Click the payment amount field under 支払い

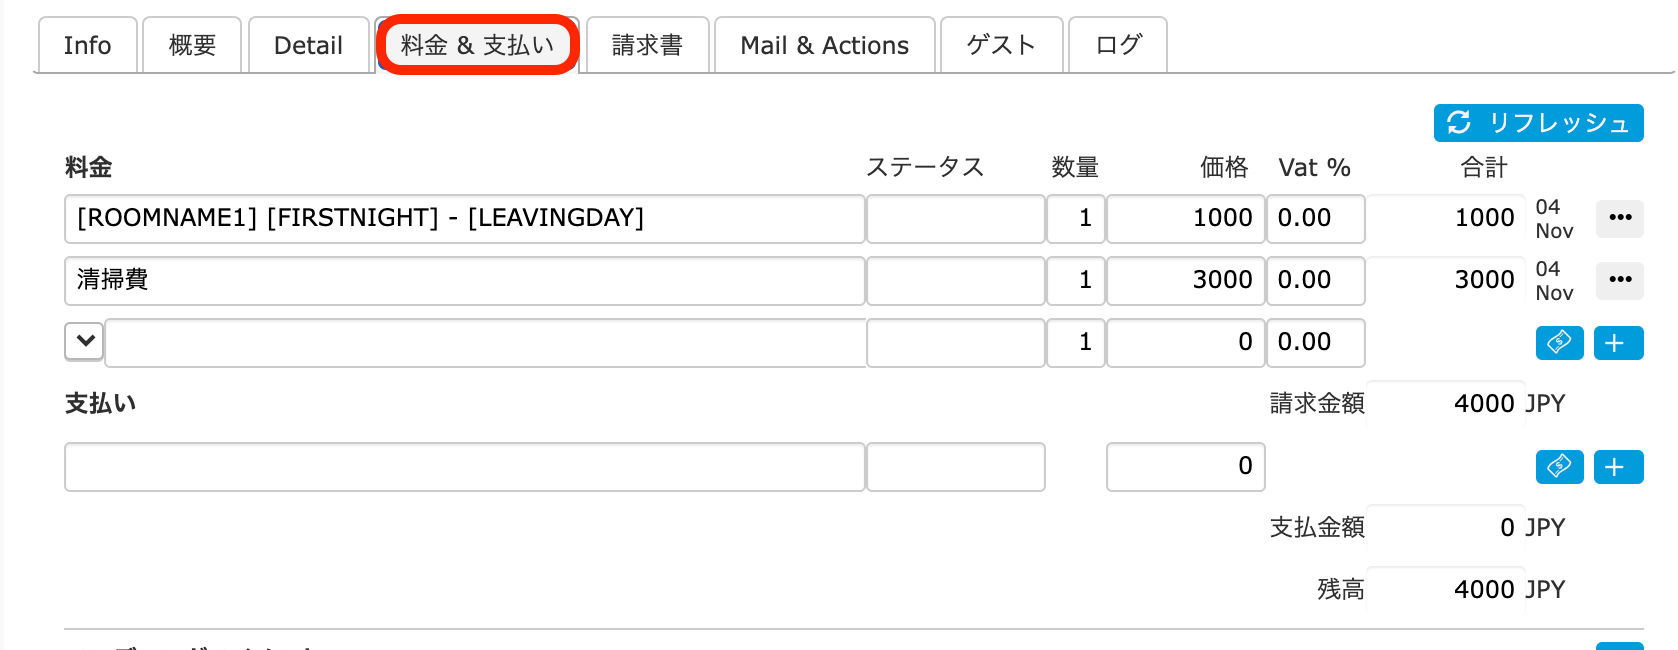point(1185,467)
